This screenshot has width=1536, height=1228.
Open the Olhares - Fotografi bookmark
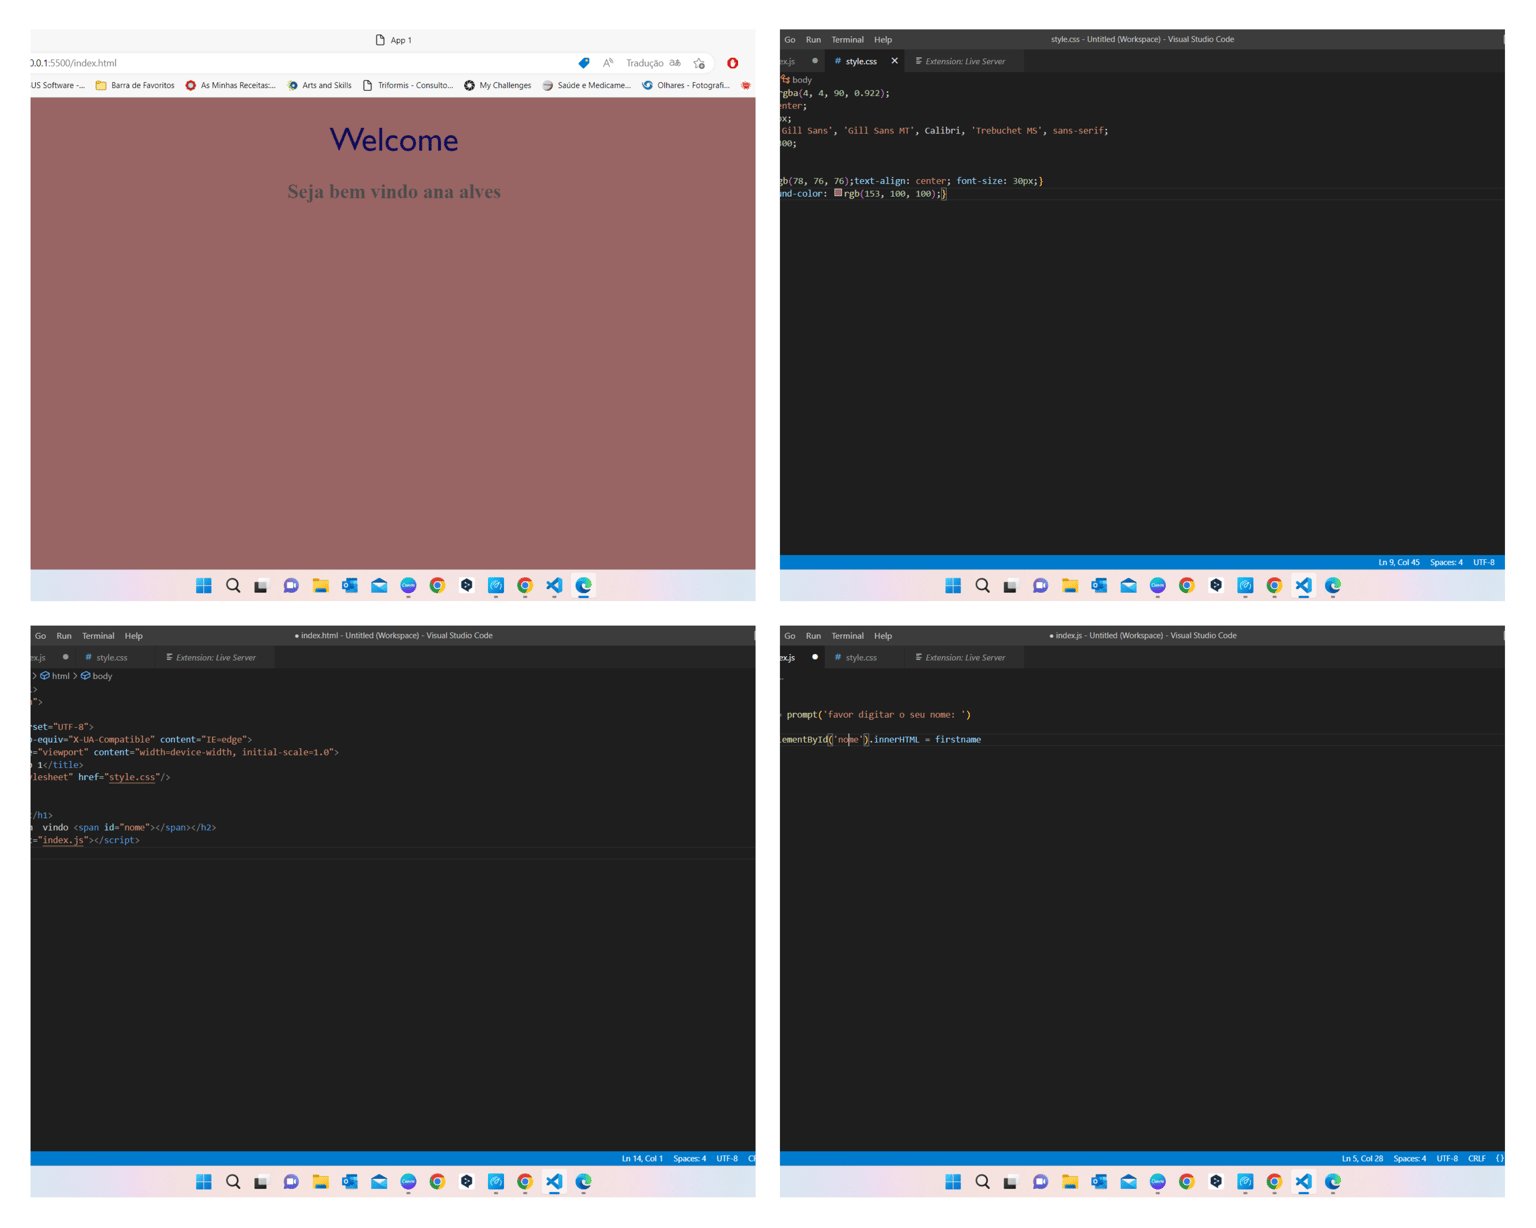[x=686, y=85]
